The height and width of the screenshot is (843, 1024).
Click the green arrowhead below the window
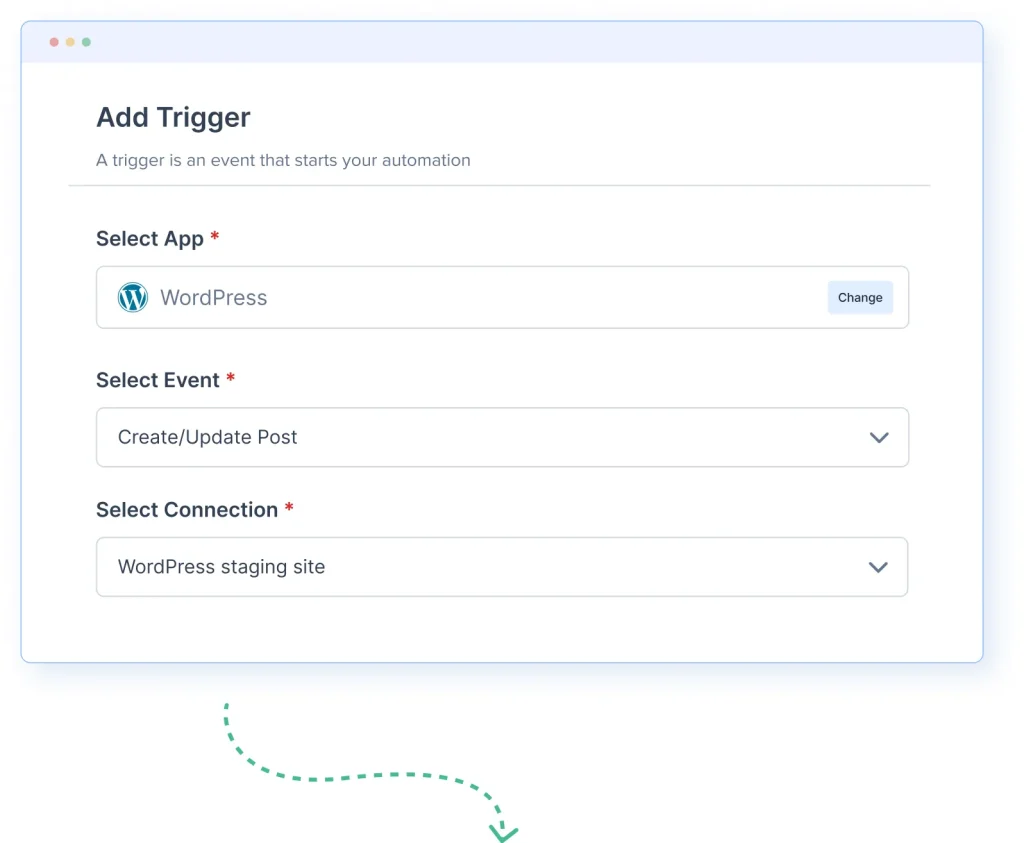pos(502,830)
